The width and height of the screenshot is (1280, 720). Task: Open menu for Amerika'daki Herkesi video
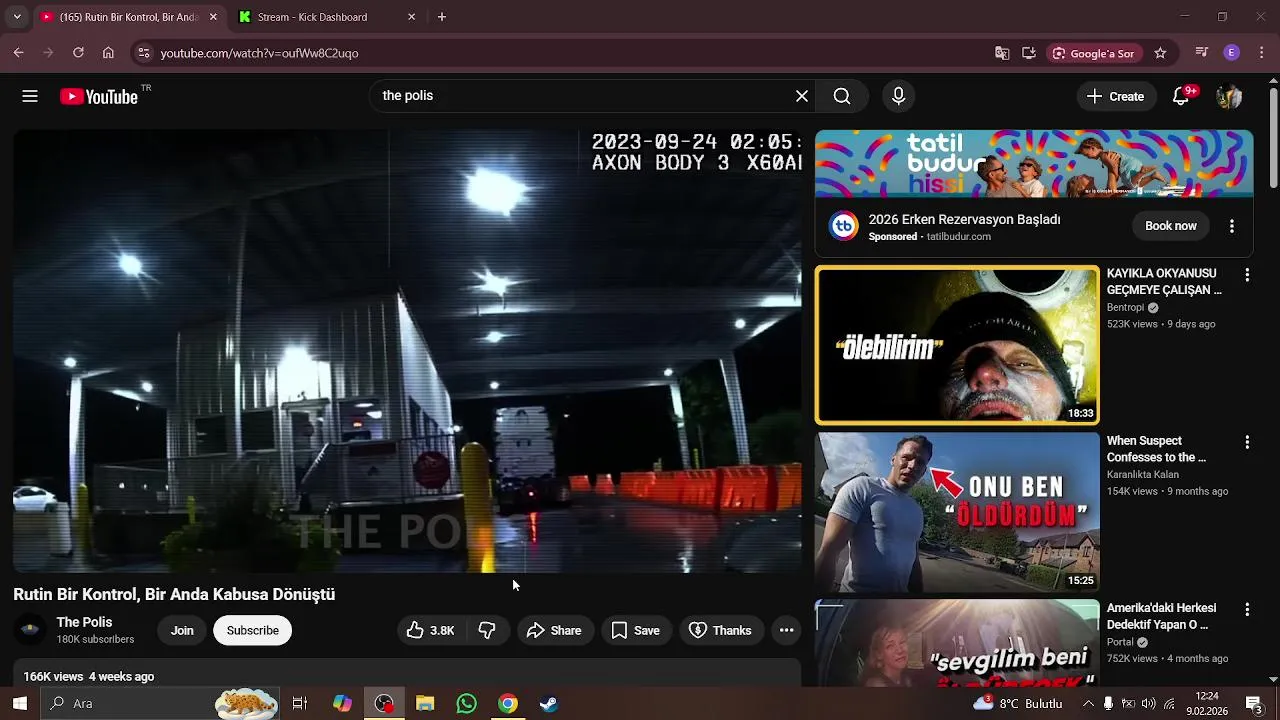pyautogui.click(x=1247, y=608)
